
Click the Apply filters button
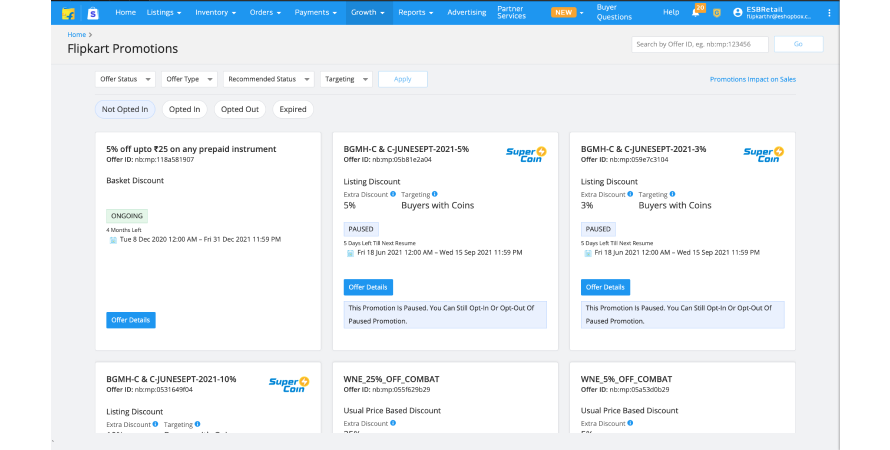pos(402,79)
